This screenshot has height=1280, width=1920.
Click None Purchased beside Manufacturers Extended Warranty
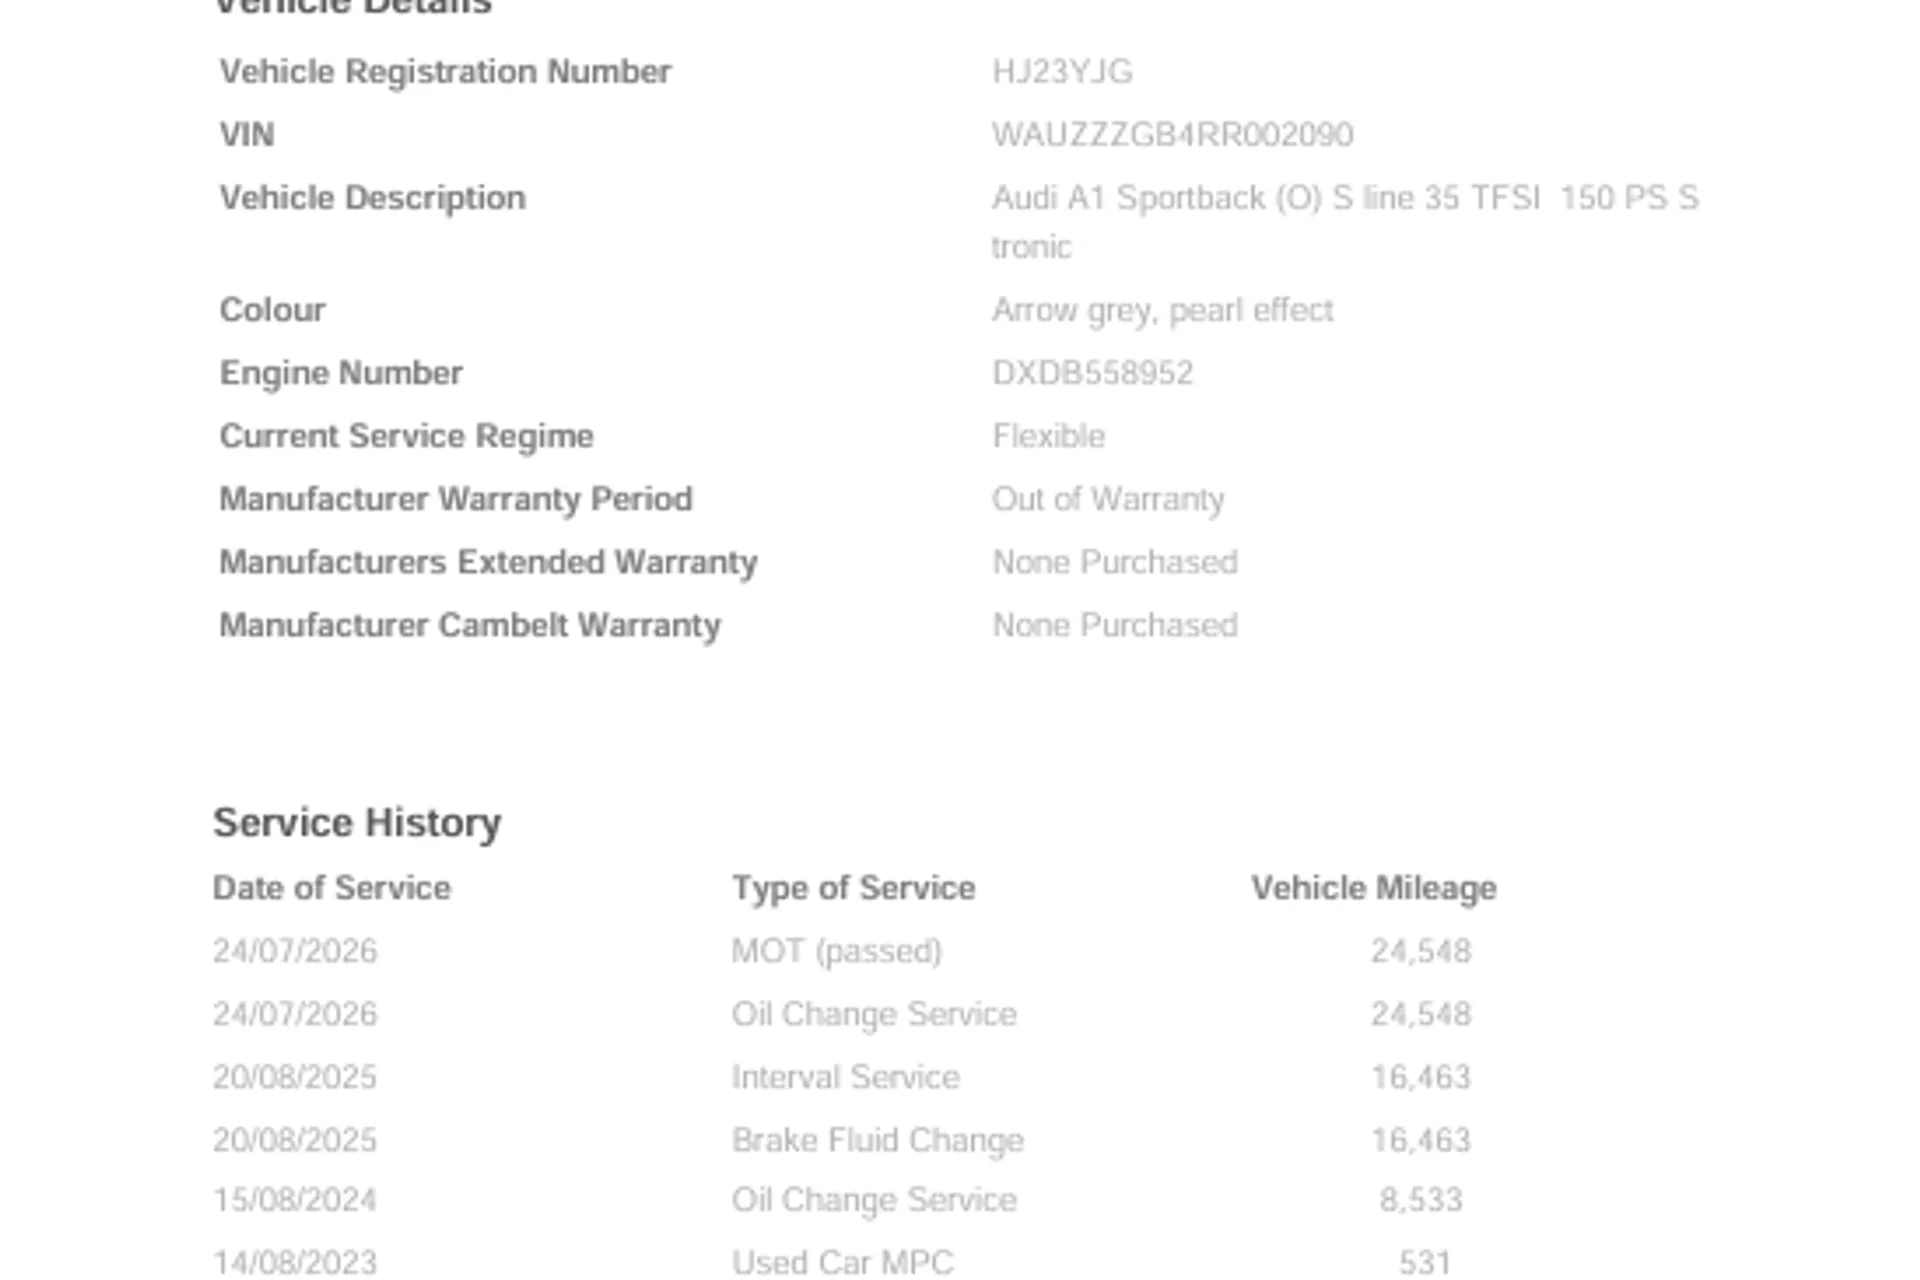[1115, 562]
